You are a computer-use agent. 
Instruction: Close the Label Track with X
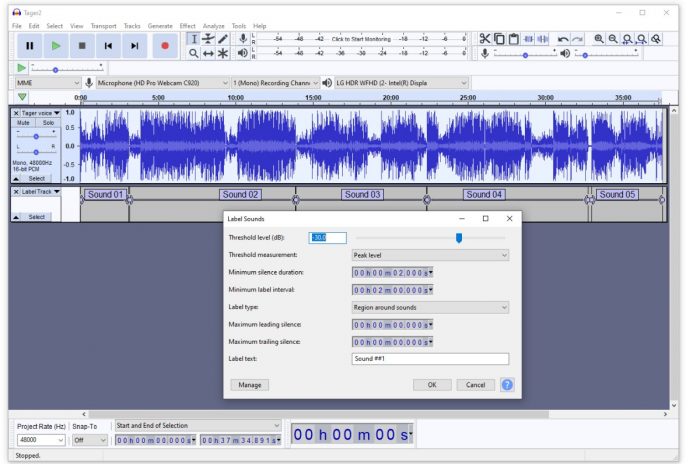pyautogui.click(x=16, y=191)
